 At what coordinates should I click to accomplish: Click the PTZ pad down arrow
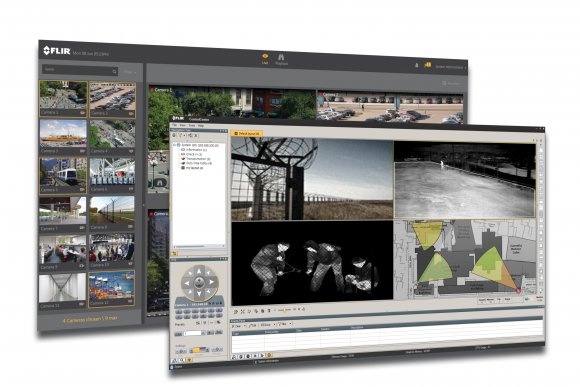(x=199, y=294)
